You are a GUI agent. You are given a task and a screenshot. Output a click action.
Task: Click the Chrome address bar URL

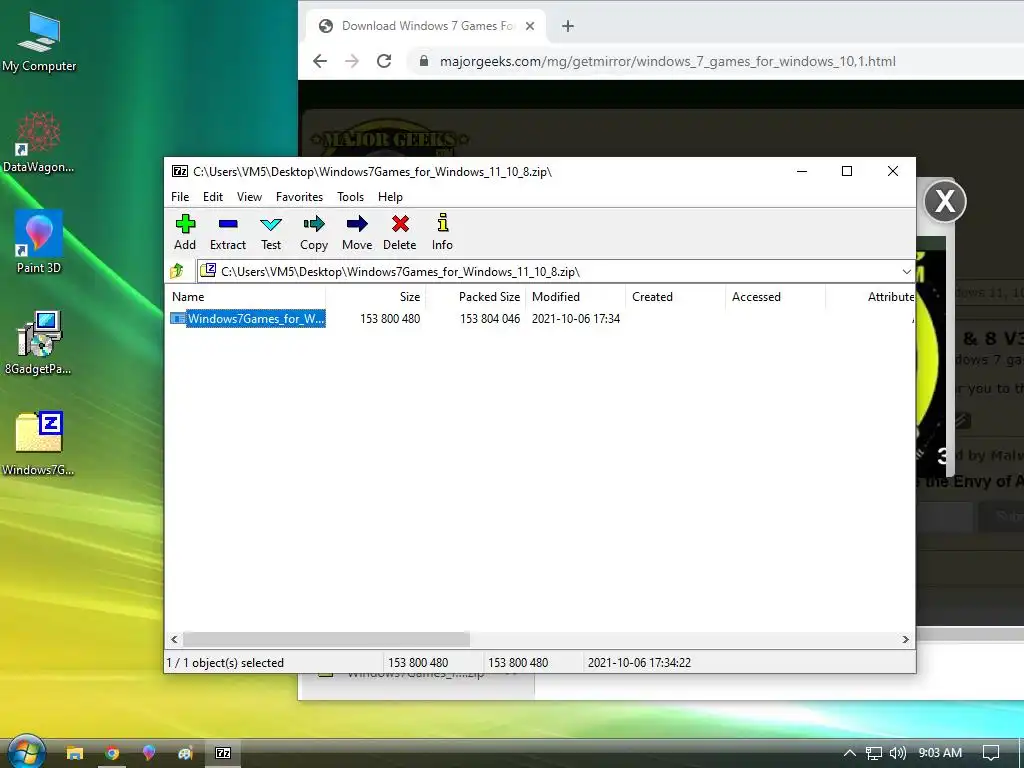(x=667, y=61)
